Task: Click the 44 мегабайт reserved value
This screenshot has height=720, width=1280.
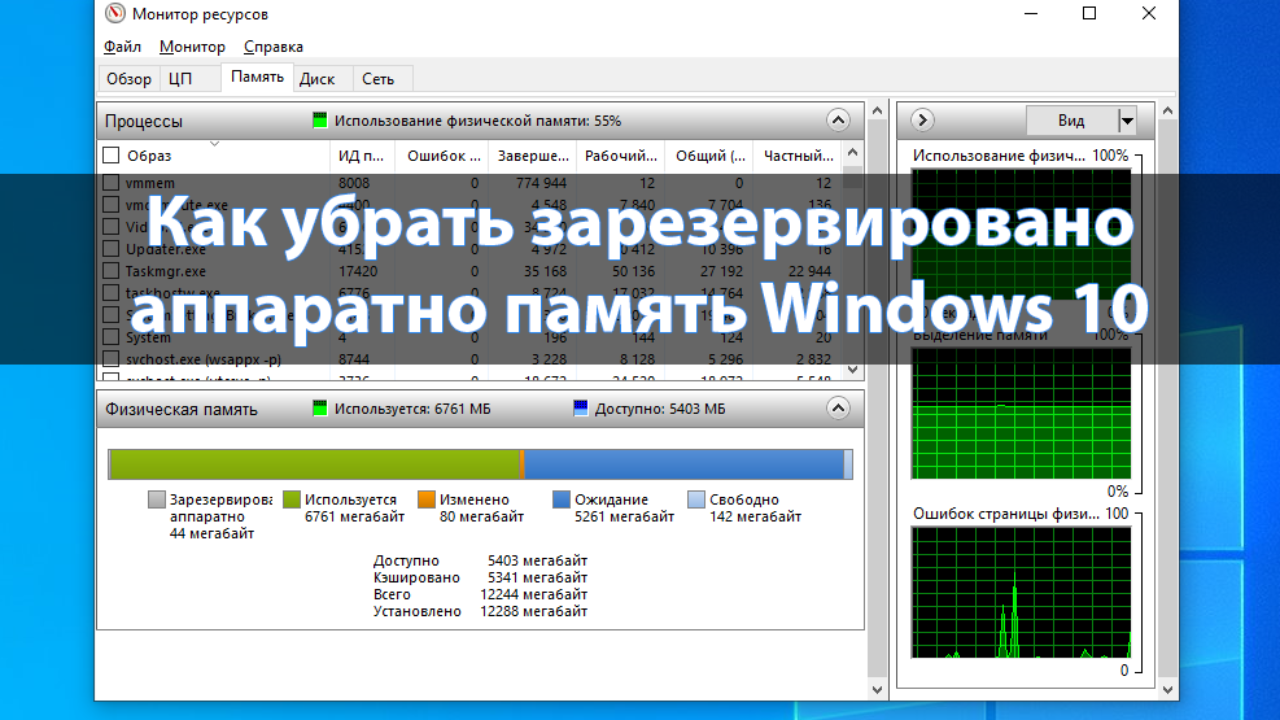Action: coord(212,534)
